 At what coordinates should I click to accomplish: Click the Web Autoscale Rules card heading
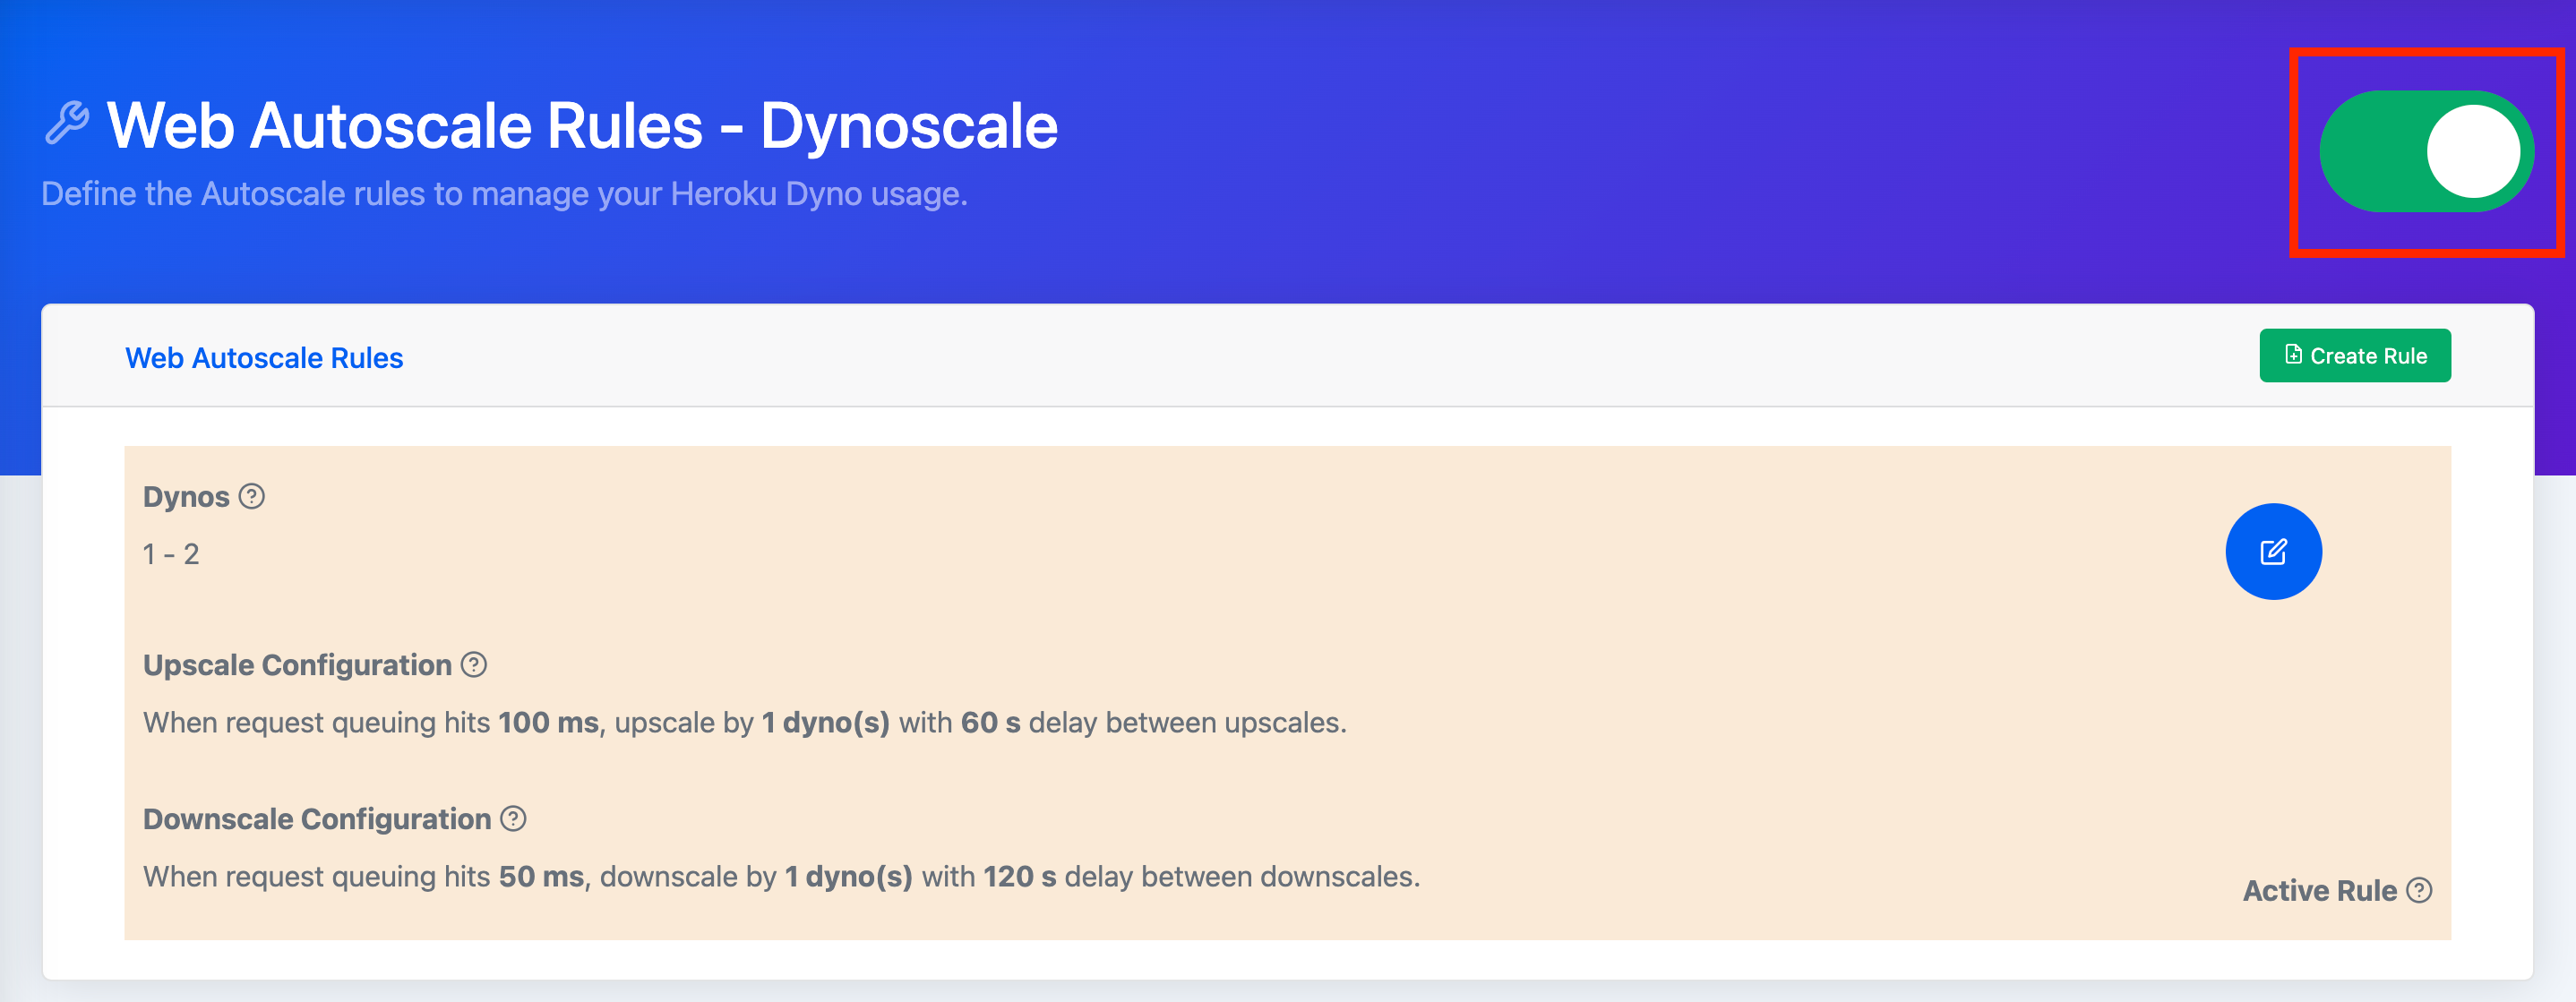click(x=264, y=358)
